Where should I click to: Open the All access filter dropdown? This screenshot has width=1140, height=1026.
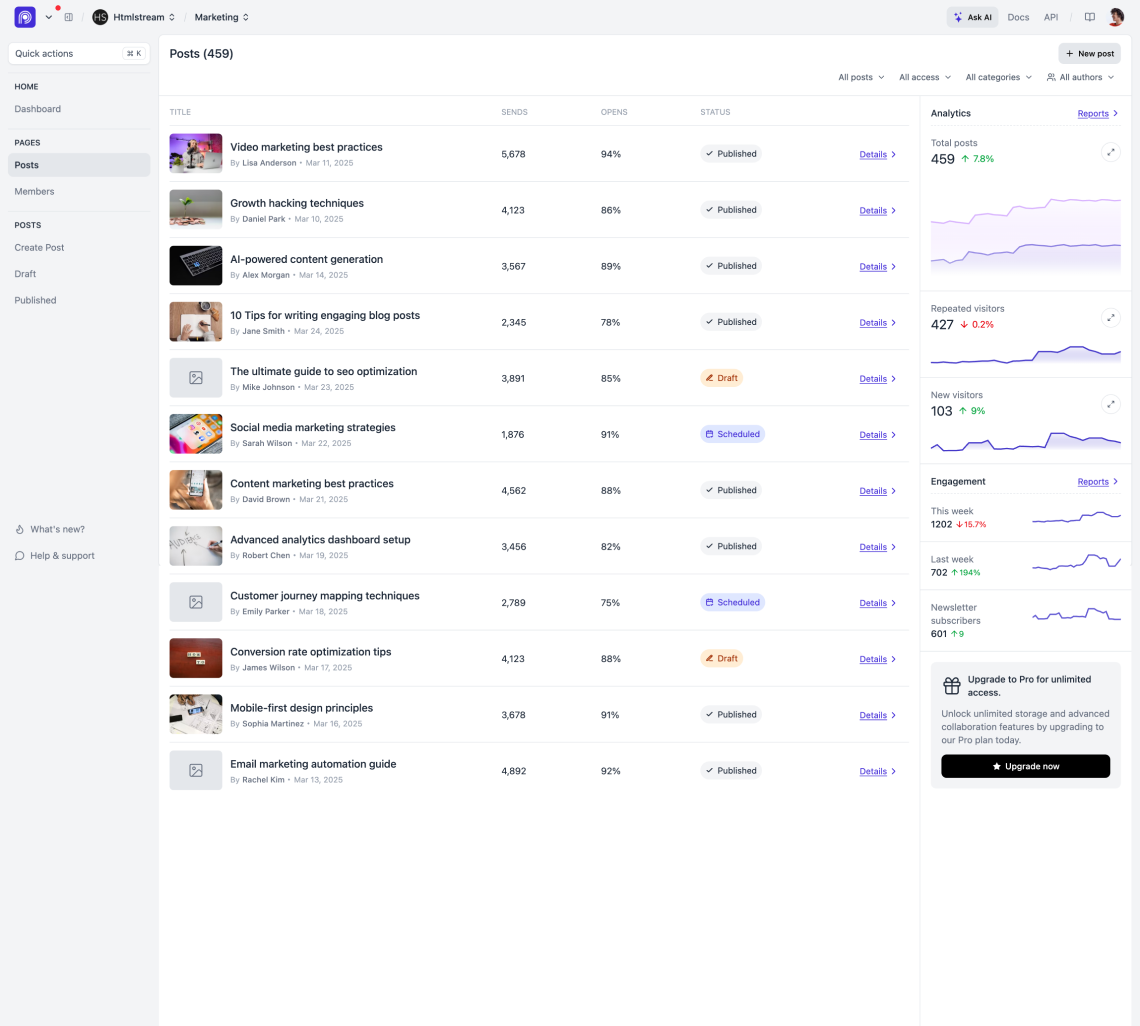[925, 77]
